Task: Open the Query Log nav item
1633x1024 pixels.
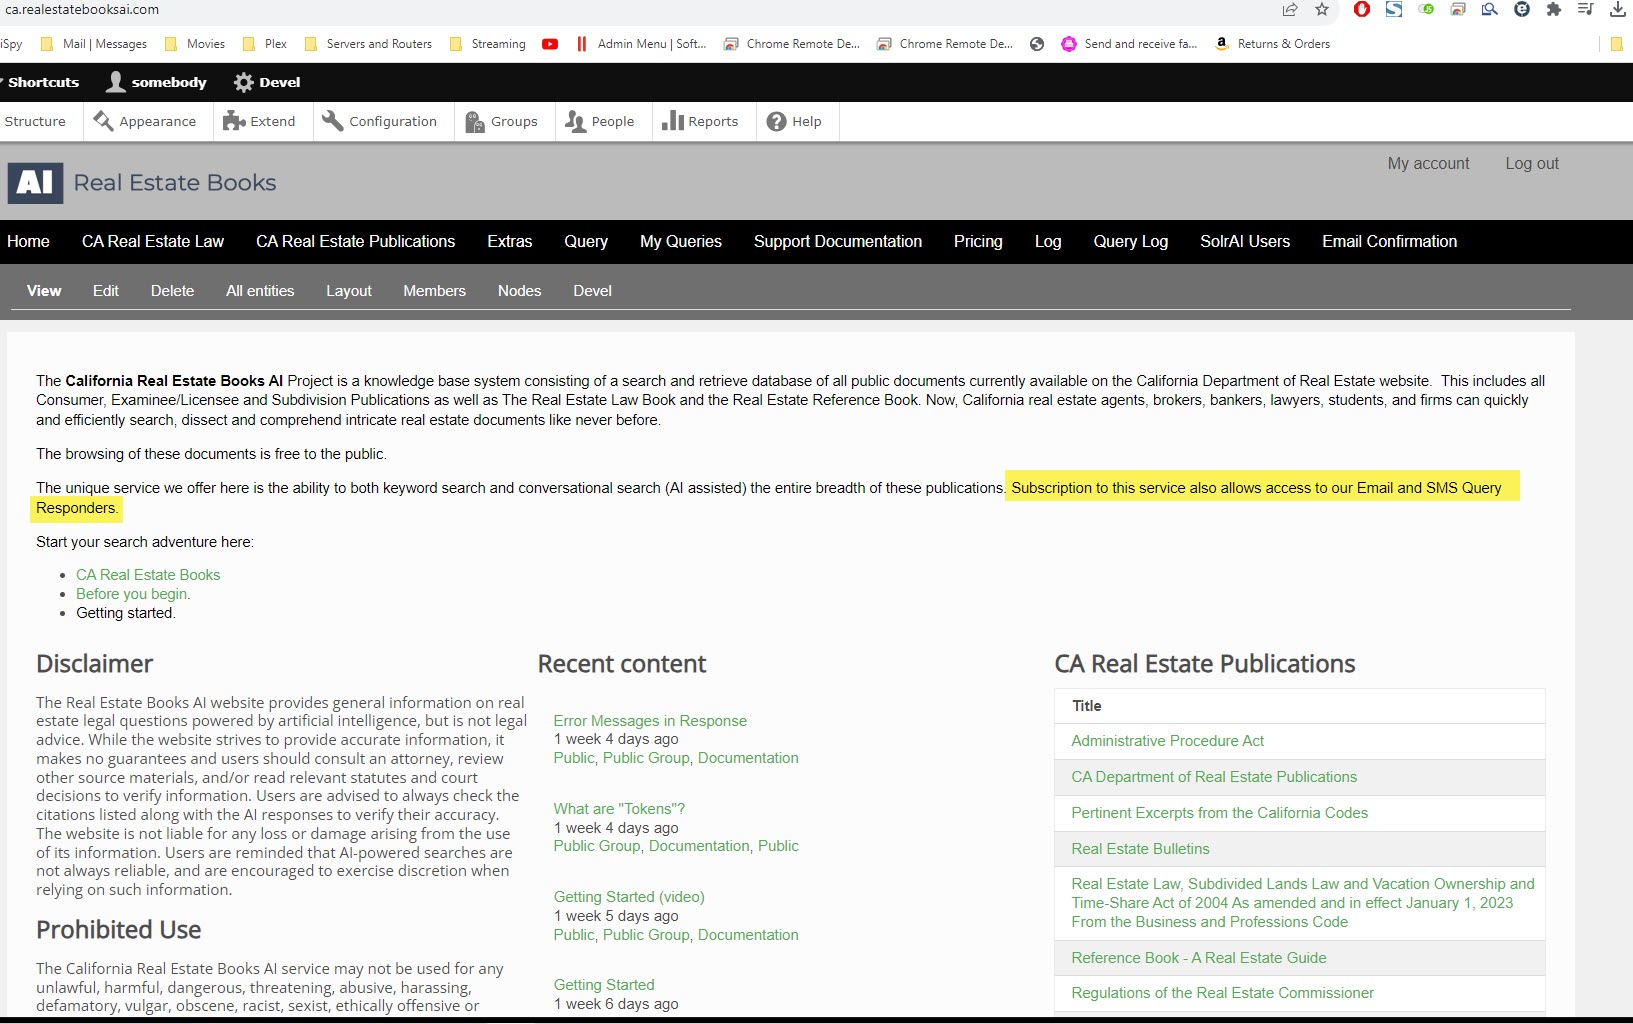Action: click(x=1130, y=241)
